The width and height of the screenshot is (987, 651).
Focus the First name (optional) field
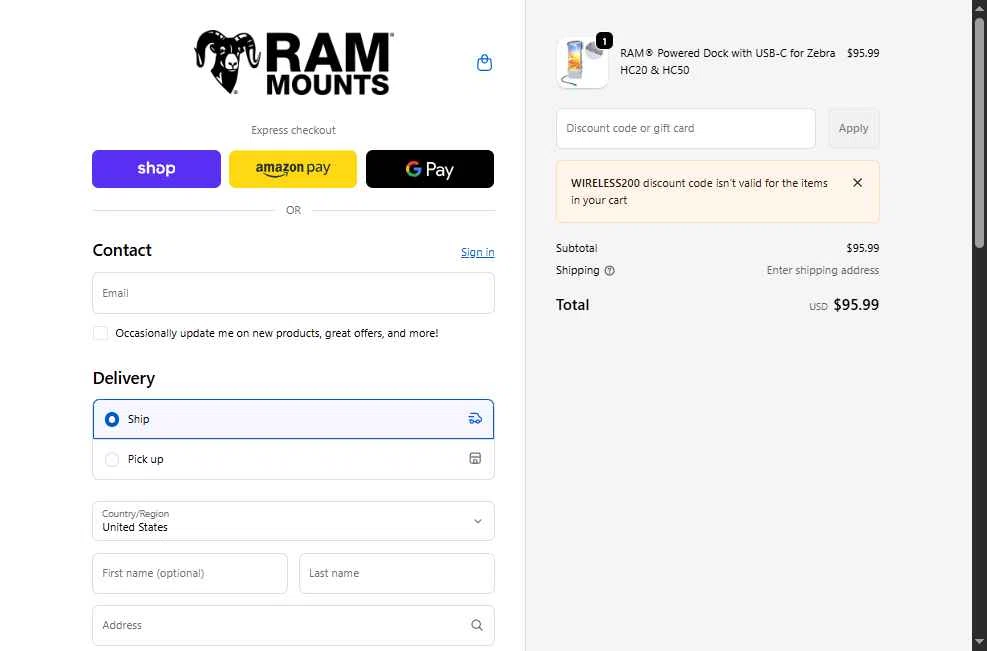[189, 574]
